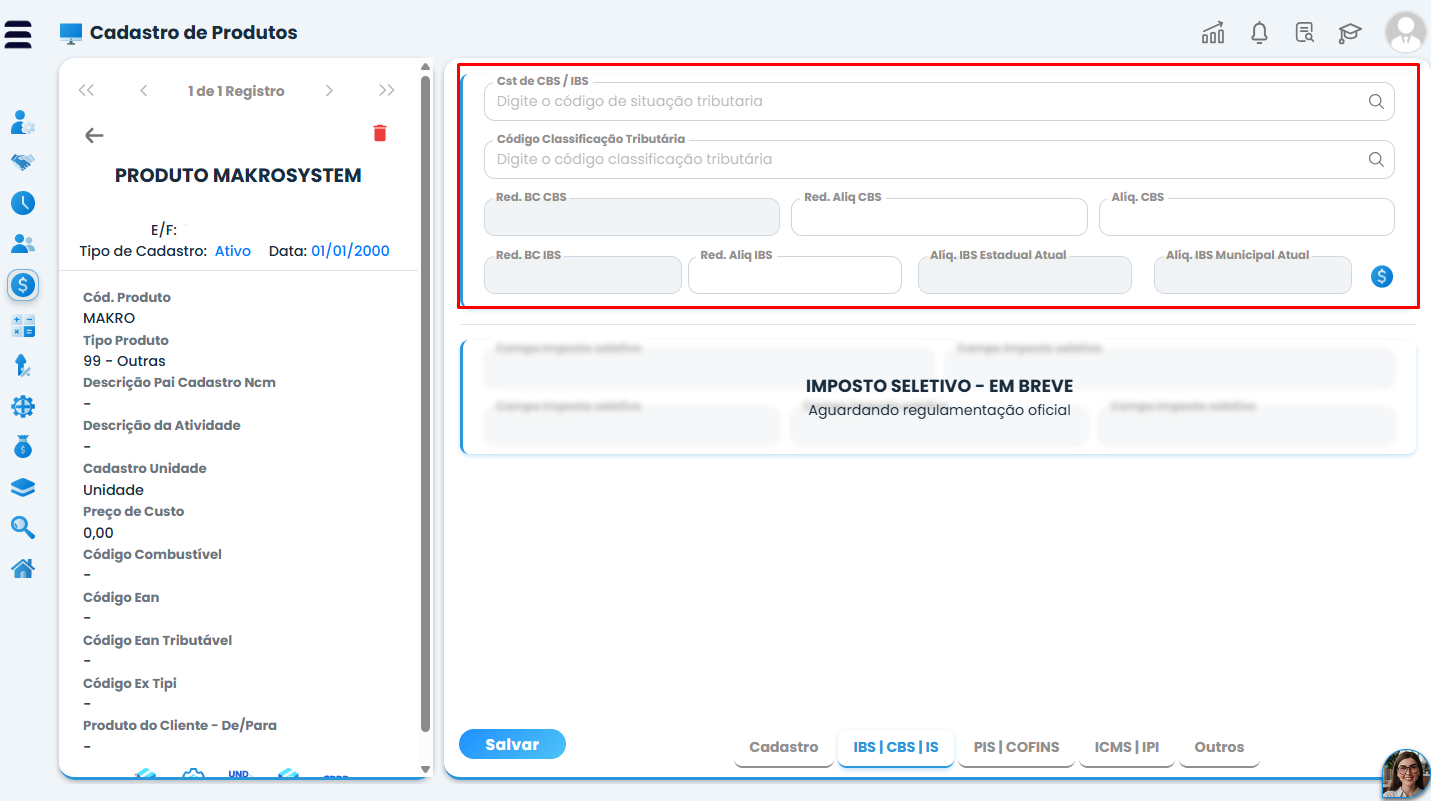The width and height of the screenshot is (1431, 801).
Task: Click the date 01/01/2000
Action: (350, 251)
